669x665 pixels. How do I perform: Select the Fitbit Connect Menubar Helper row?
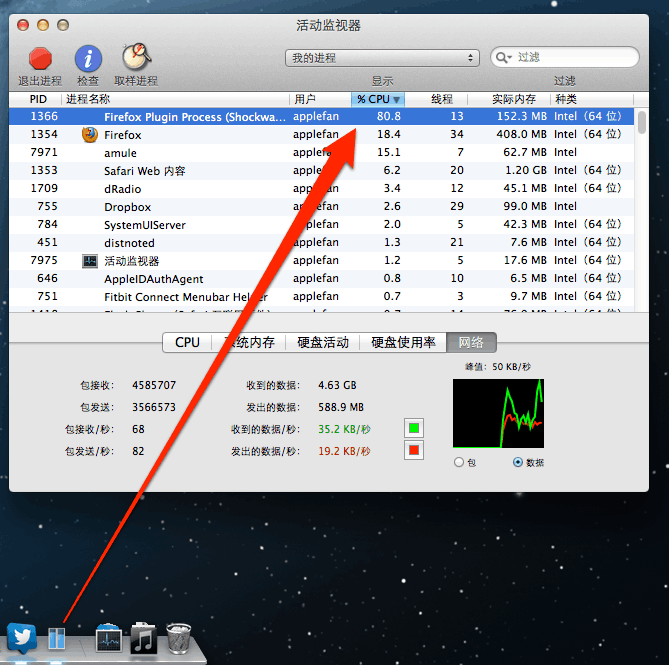tap(322, 296)
